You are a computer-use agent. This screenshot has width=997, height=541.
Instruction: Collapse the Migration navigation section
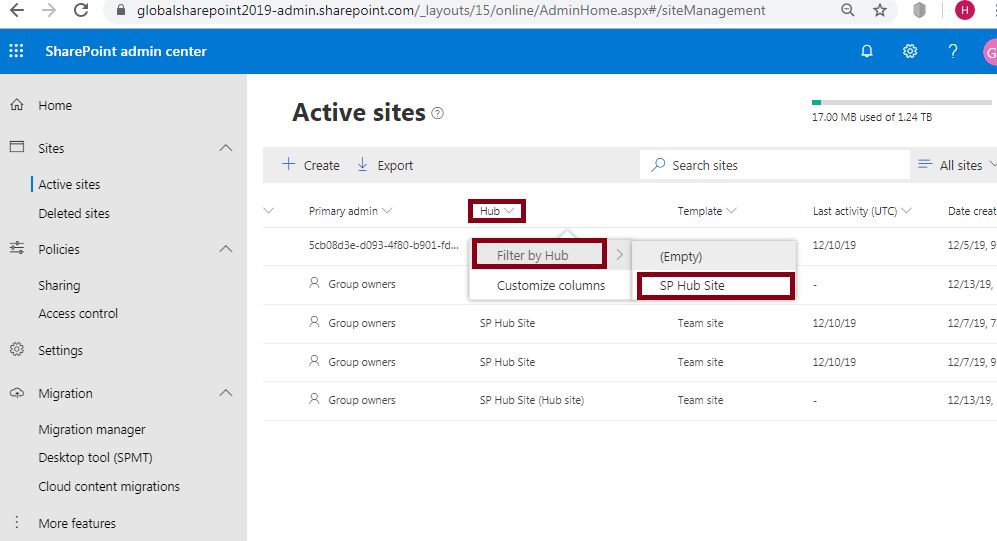tap(226, 393)
